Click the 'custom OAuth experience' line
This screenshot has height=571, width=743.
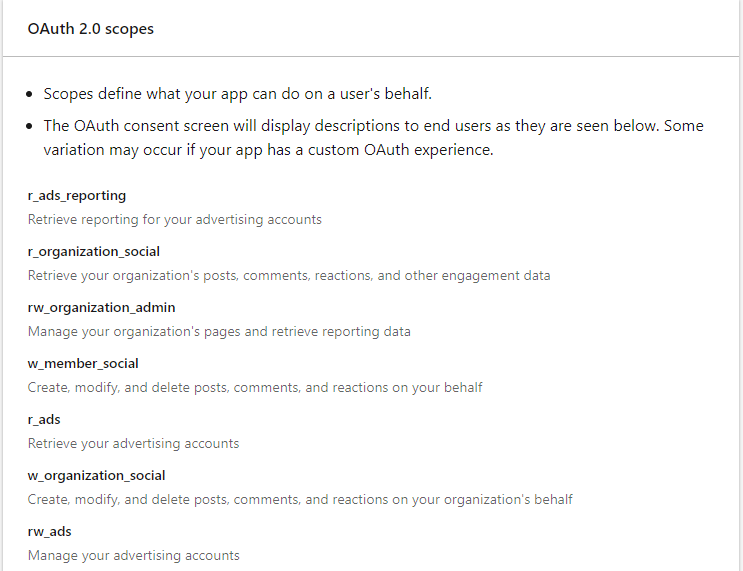[268, 150]
